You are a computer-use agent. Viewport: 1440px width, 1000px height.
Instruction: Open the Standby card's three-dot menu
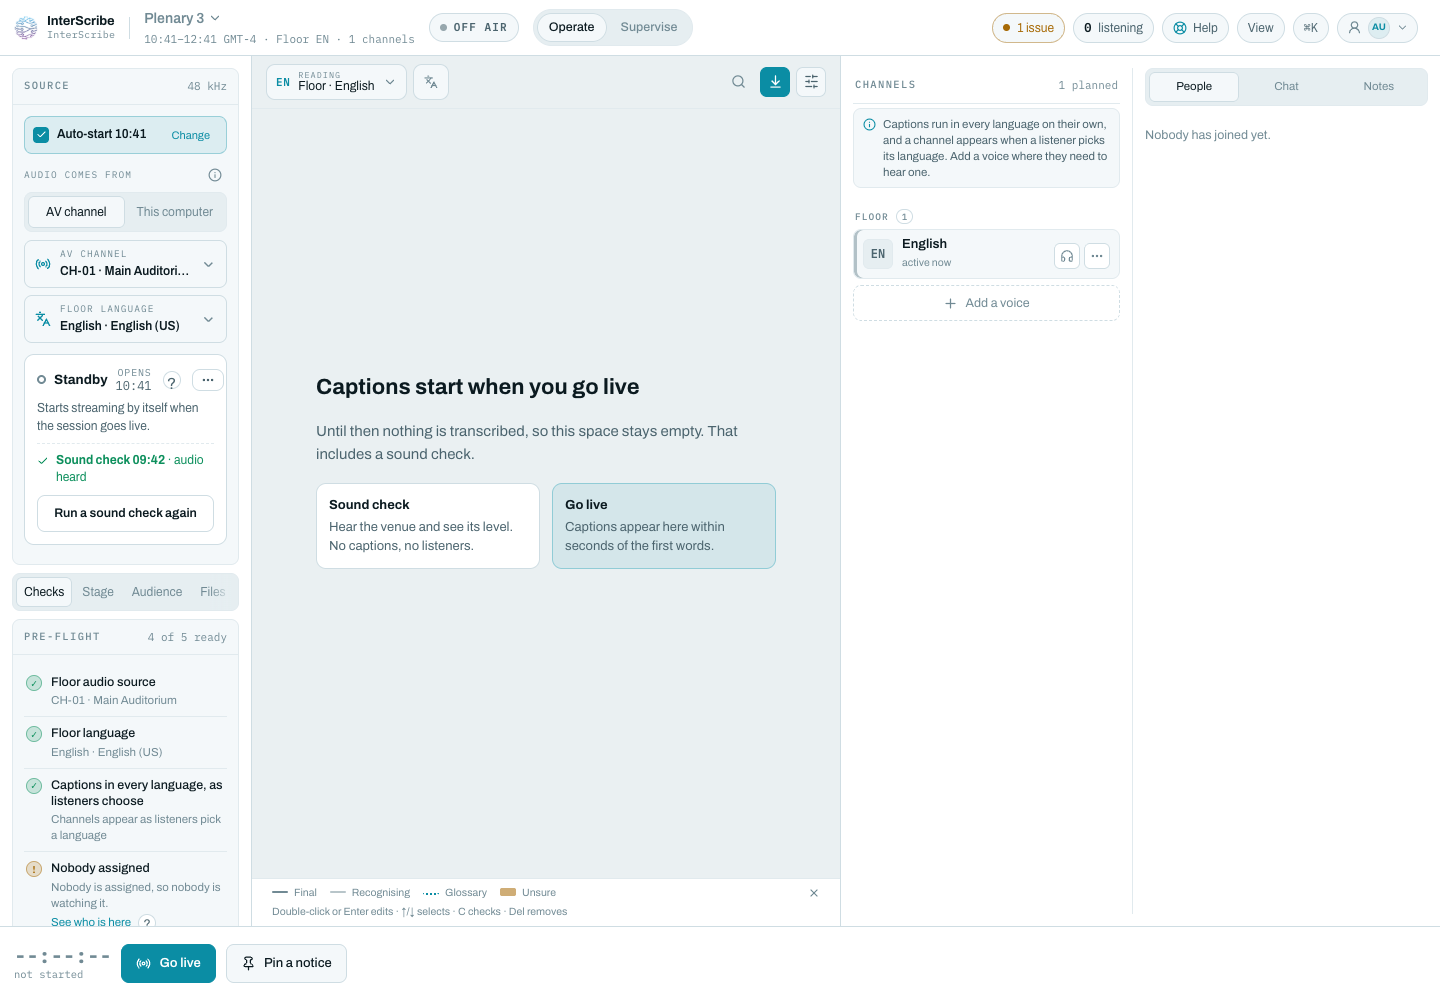click(208, 380)
